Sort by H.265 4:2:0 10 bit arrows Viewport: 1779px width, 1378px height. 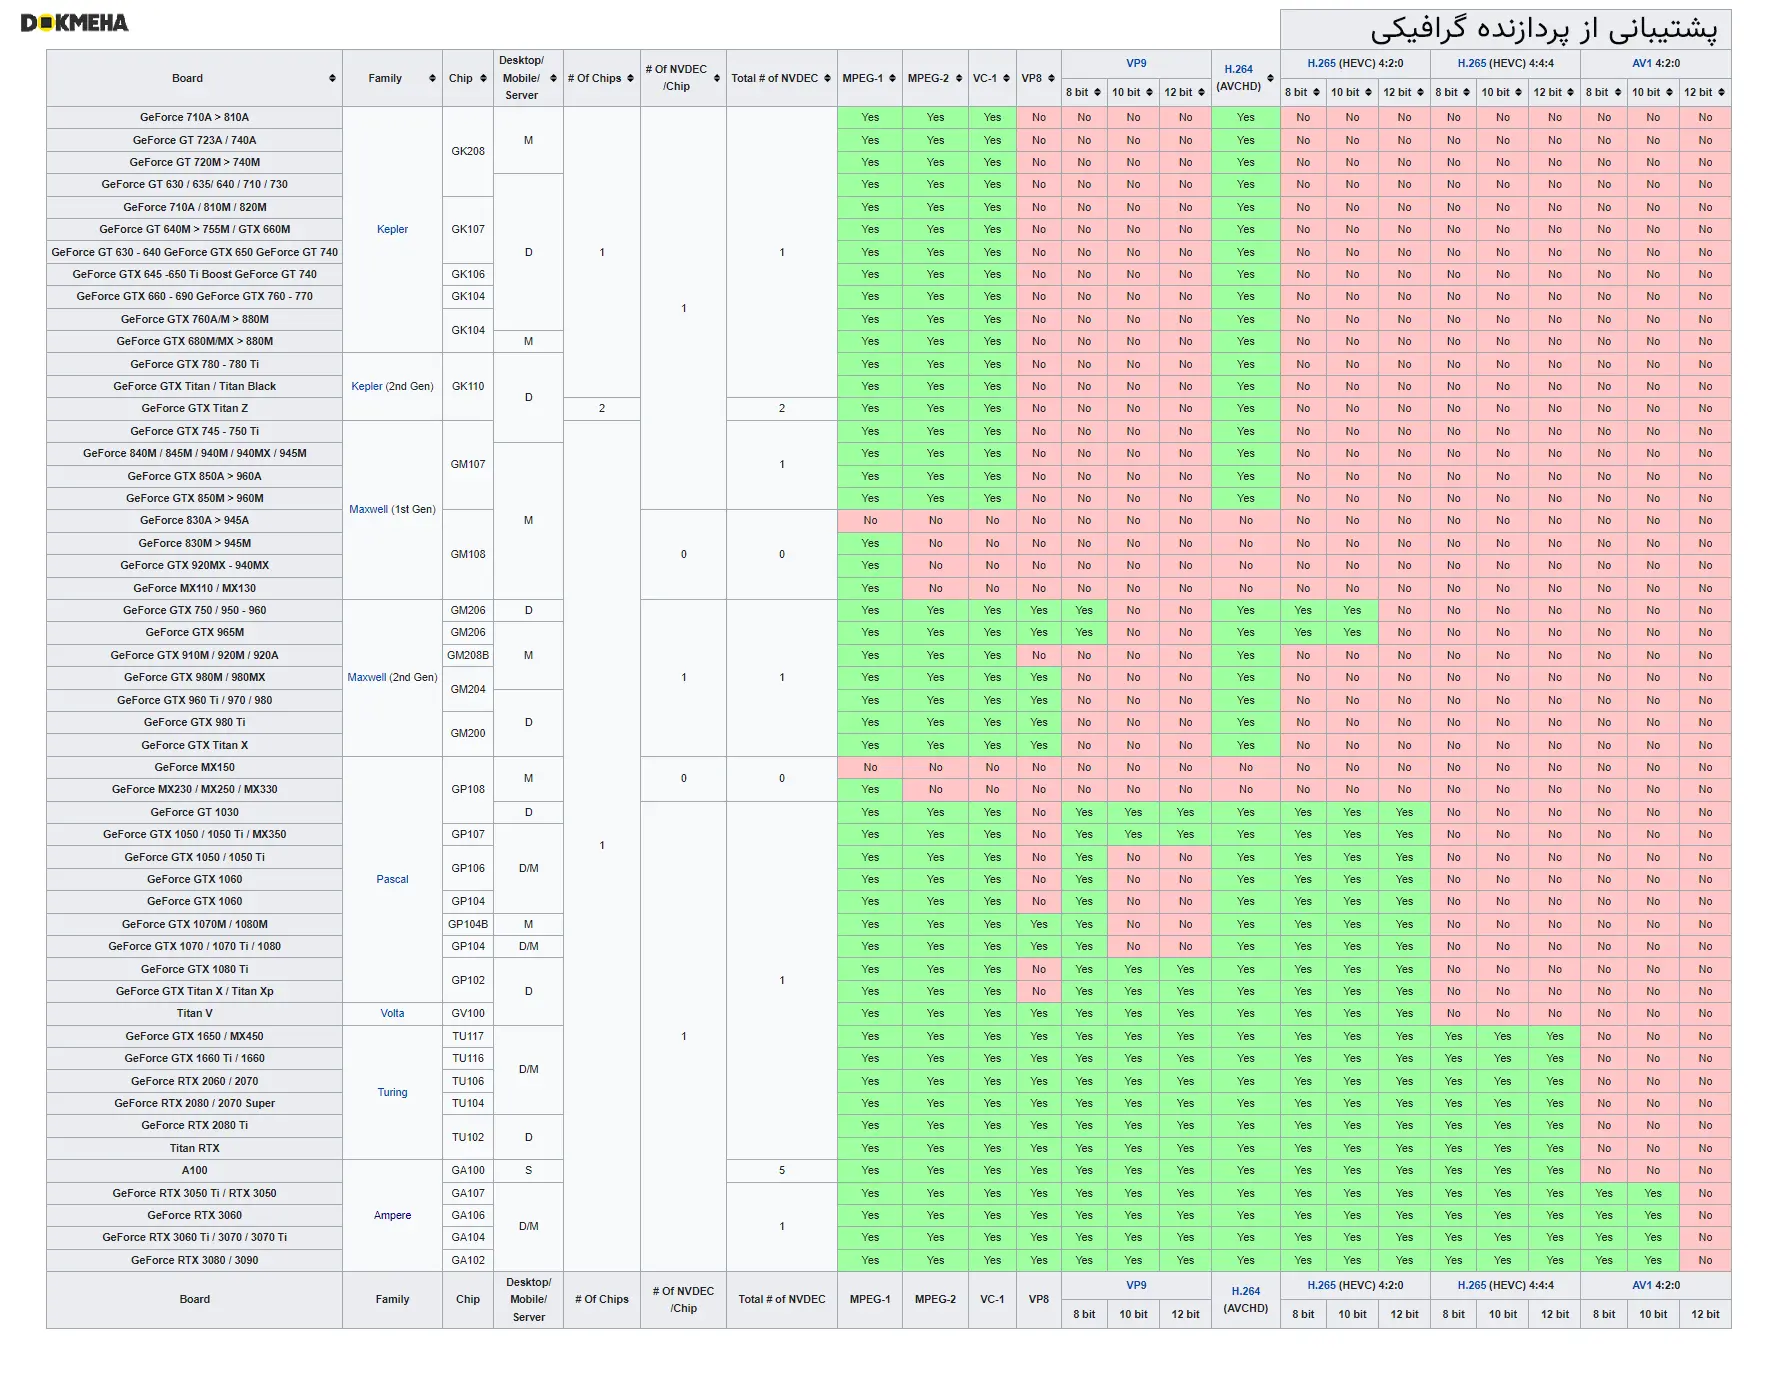pyautogui.click(x=1368, y=92)
